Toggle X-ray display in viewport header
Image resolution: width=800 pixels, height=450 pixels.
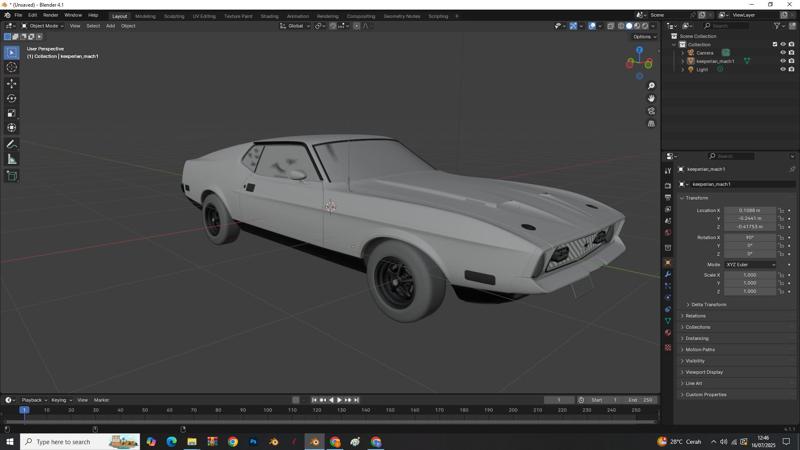point(610,26)
